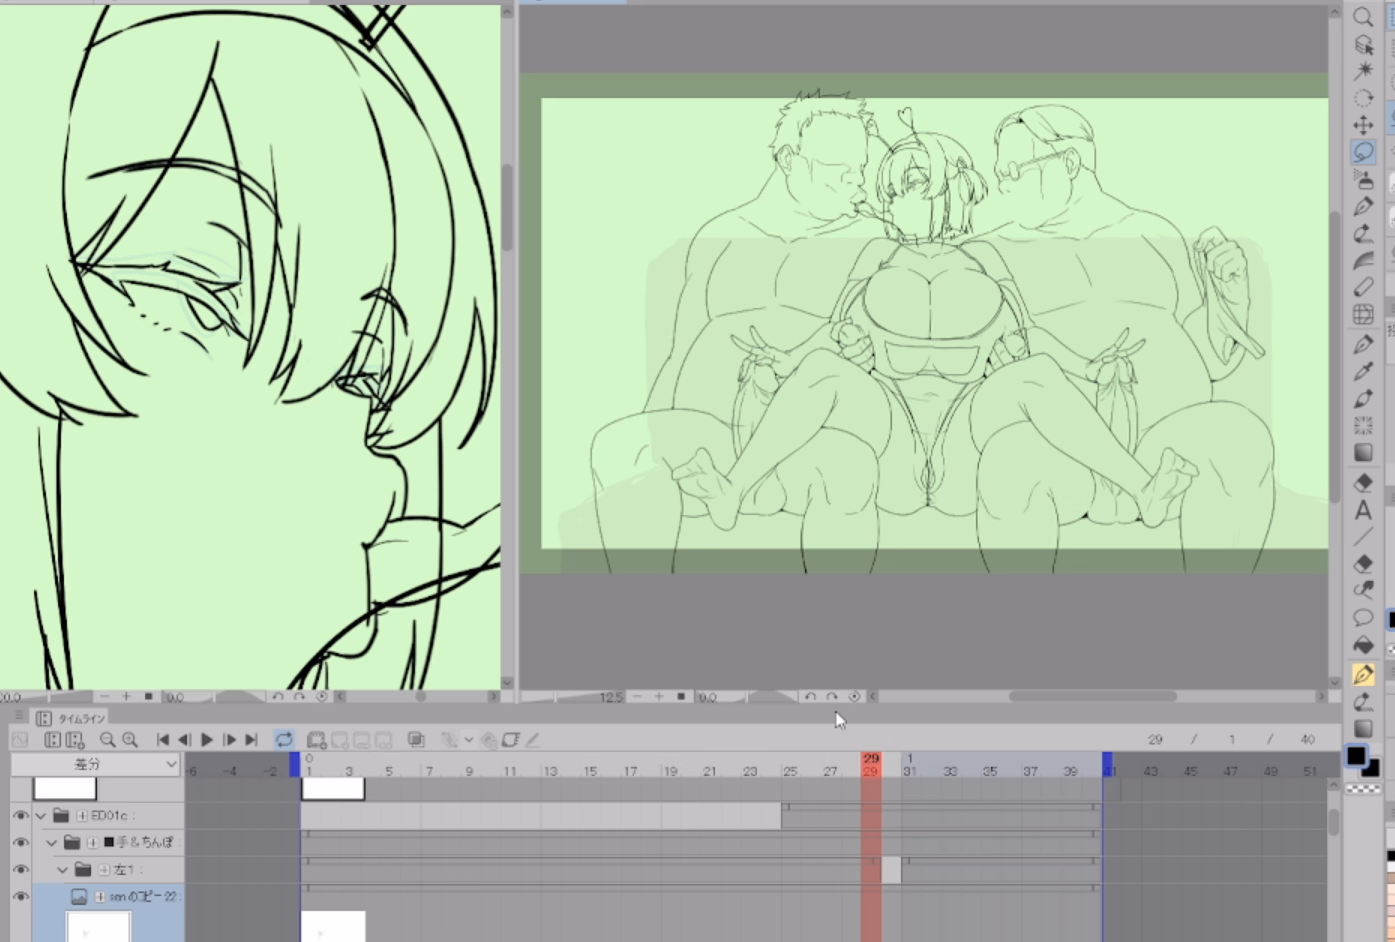The image size is (1395, 942).
Task: Collapse the 手&ちんぽ folder
Action: click(52, 843)
